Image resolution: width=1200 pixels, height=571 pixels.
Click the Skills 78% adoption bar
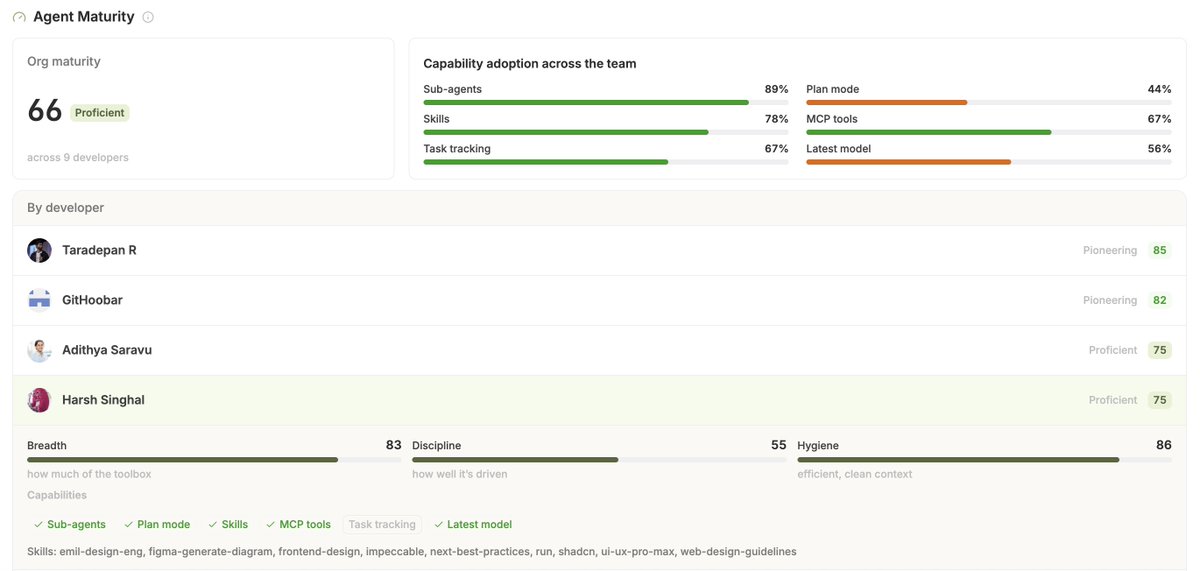606,132
